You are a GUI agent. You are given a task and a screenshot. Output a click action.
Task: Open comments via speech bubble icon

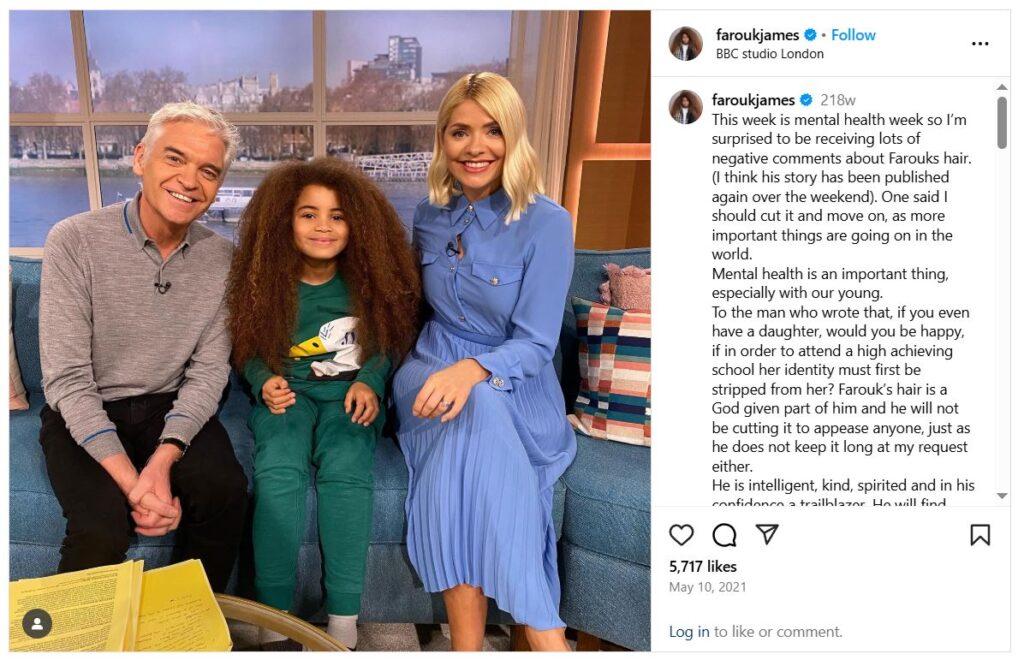click(x=724, y=535)
